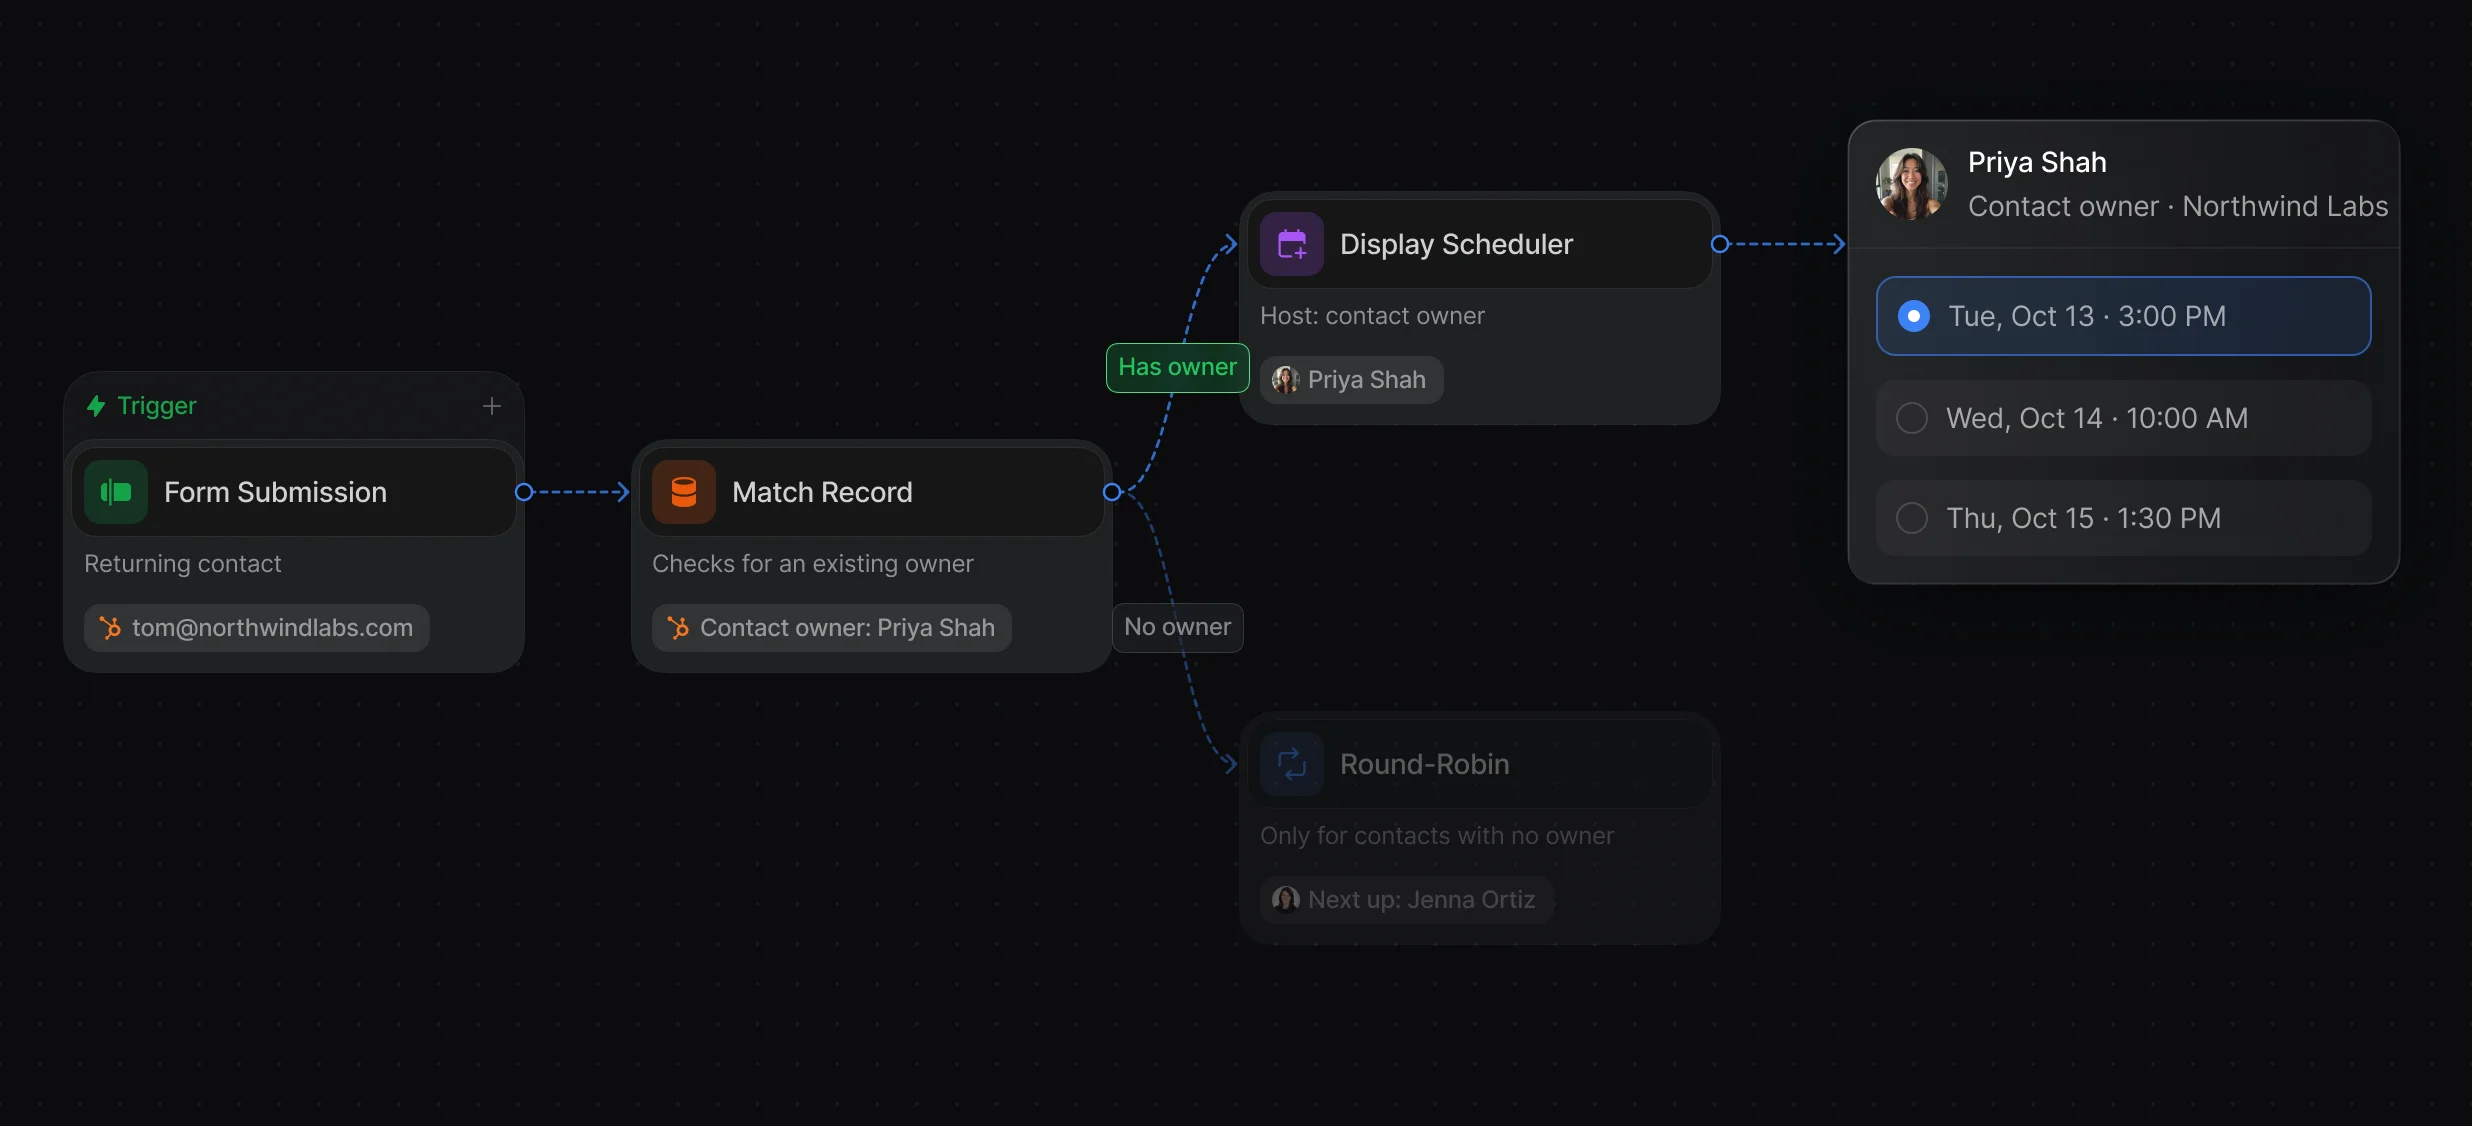Click the Match Record output connector dot
Image resolution: width=2472 pixels, height=1126 pixels.
(1112, 492)
